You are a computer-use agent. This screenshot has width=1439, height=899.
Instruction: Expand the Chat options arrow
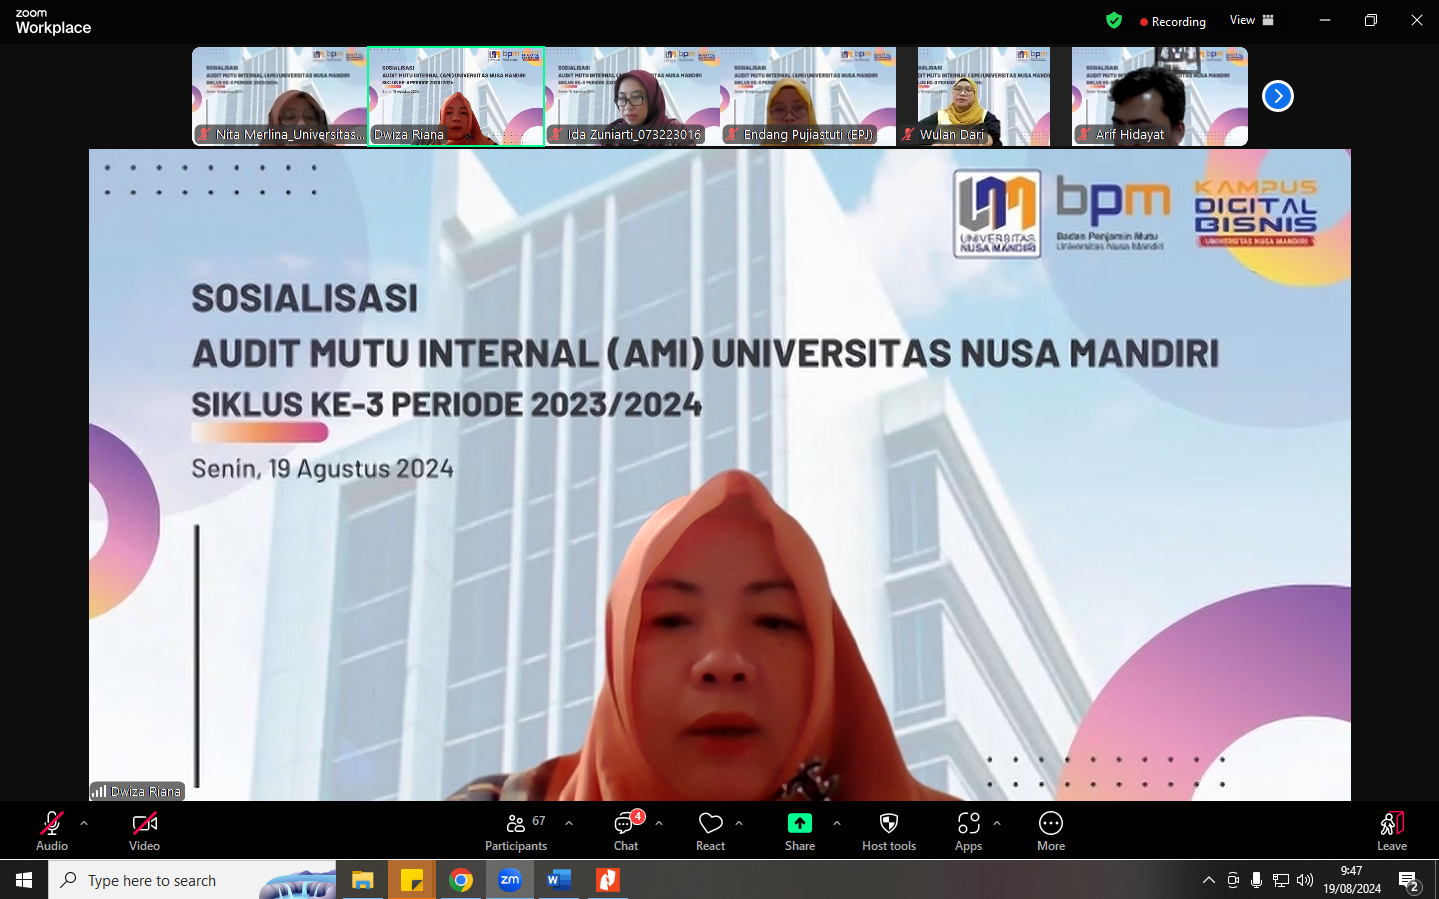click(659, 823)
